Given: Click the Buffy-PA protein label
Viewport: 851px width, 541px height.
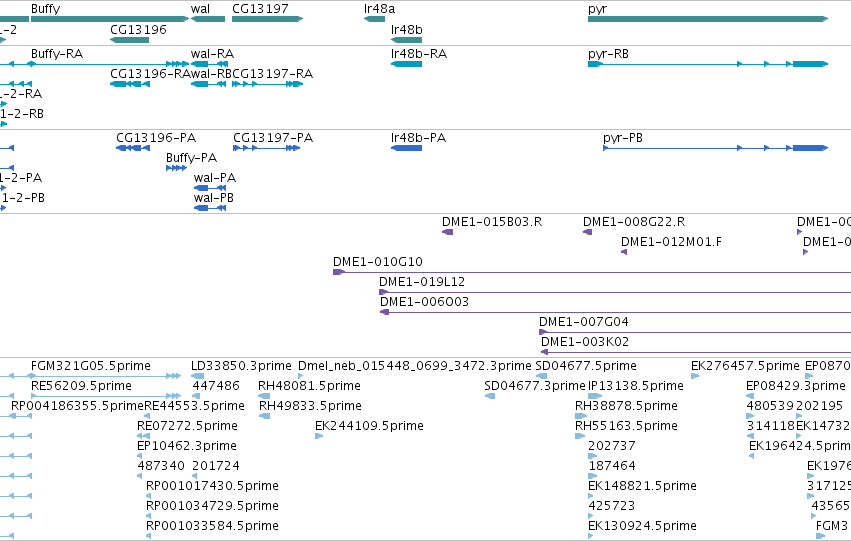Looking at the screenshot, I should (192, 158).
